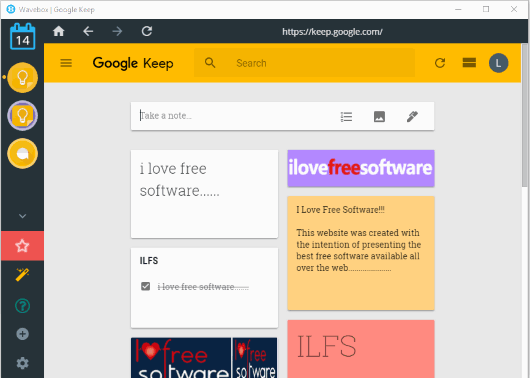Screen dimensions: 530x378
Task: Click the search magnifier icon
Action: (210, 63)
